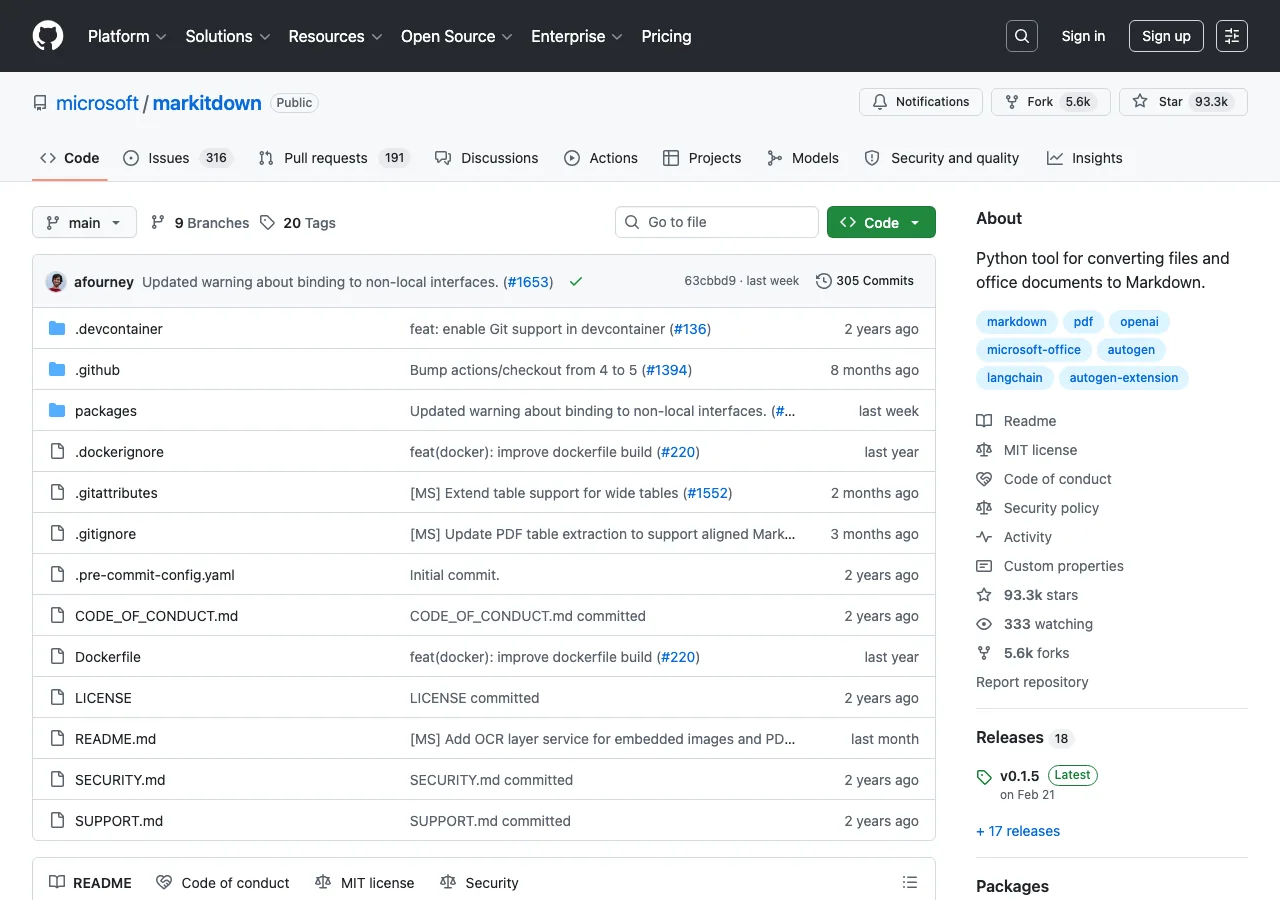Click the autogen-extension topic tag
1280x900 pixels.
pyautogui.click(x=1124, y=378)
